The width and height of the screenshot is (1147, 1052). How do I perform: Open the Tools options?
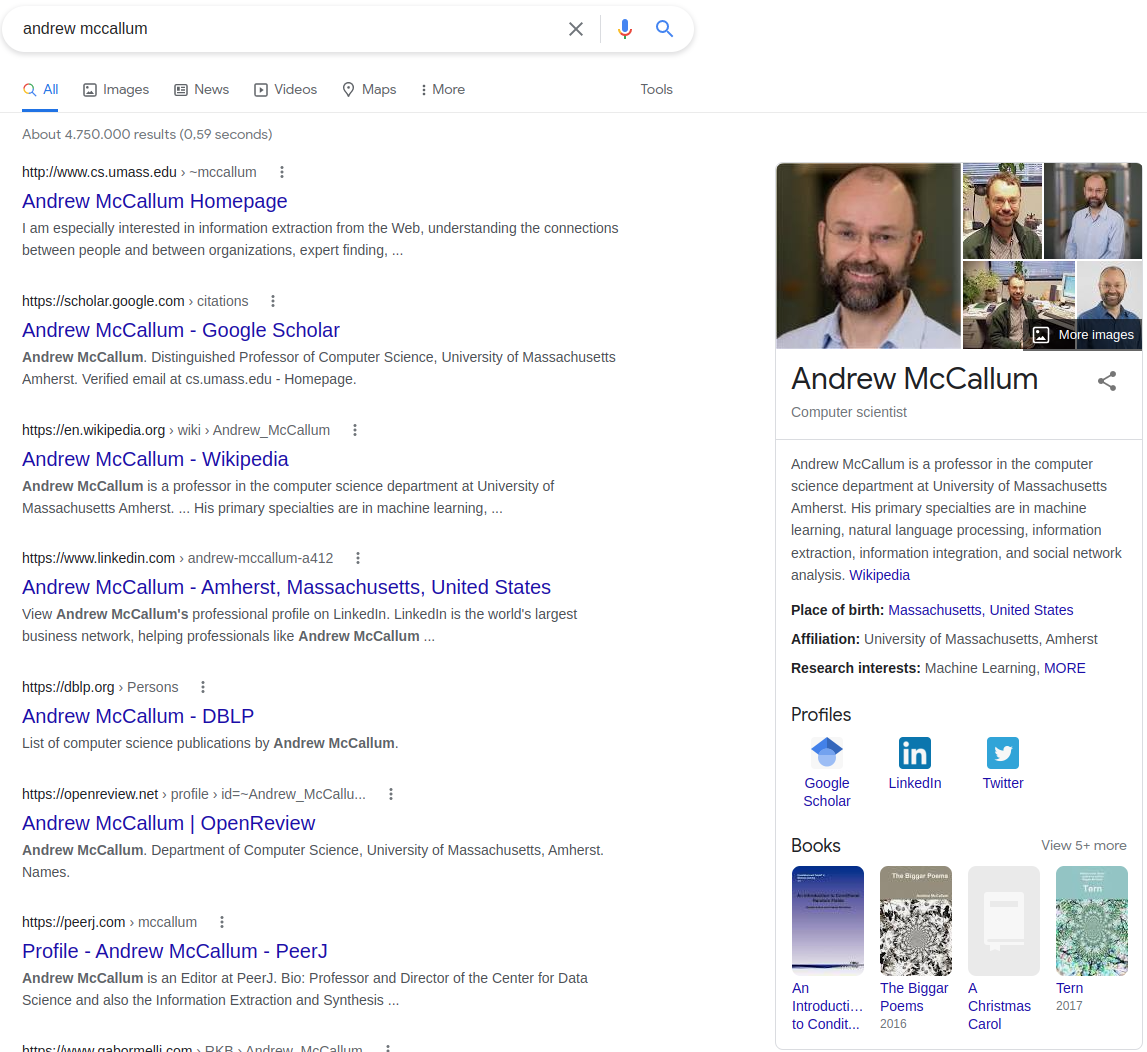pyautogui.click(x=656, y=89)
